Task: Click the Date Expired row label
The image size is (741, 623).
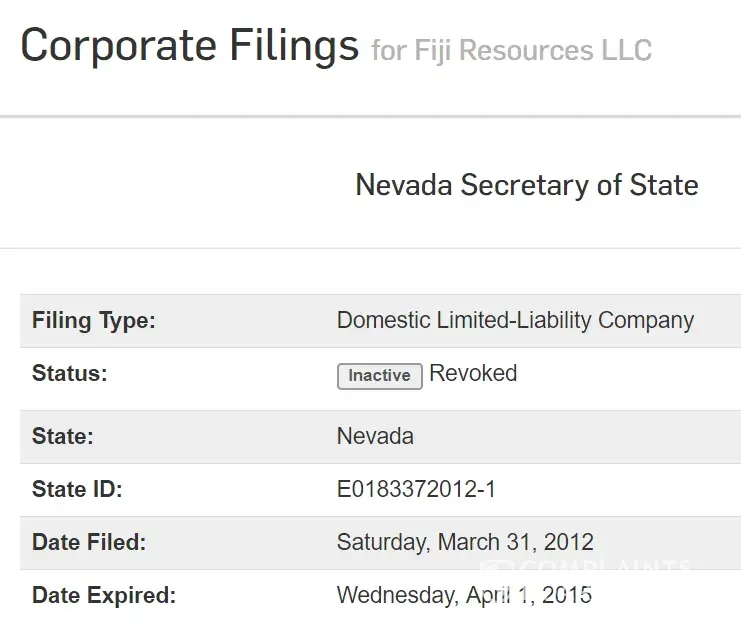Action: 104,596
